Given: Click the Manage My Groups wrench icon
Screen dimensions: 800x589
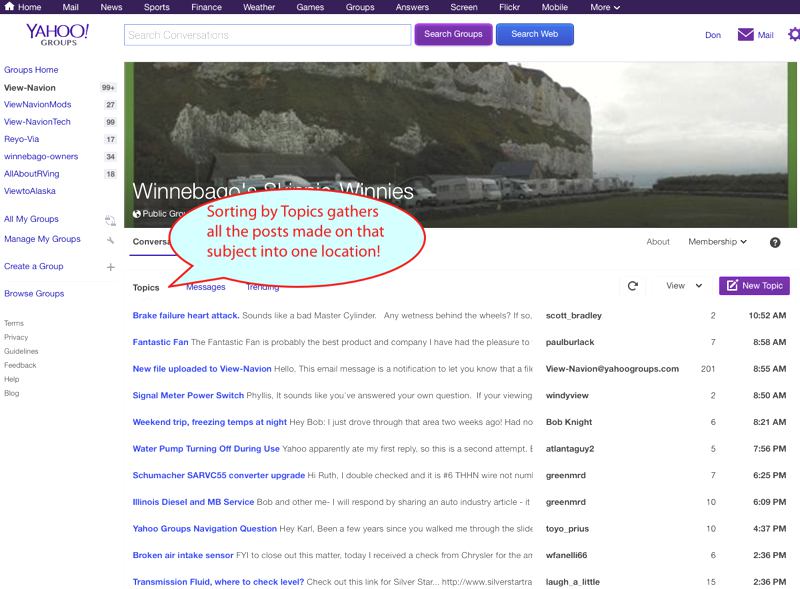Looking at the screenshot, I should [x=110, y=240].
